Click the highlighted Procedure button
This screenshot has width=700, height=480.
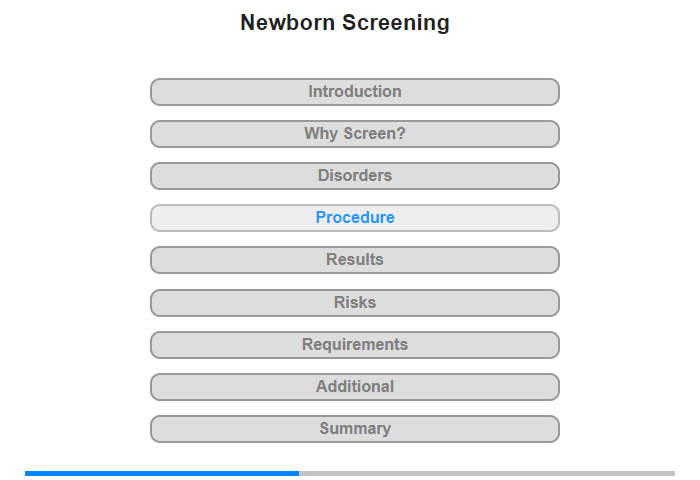(355, 218)
